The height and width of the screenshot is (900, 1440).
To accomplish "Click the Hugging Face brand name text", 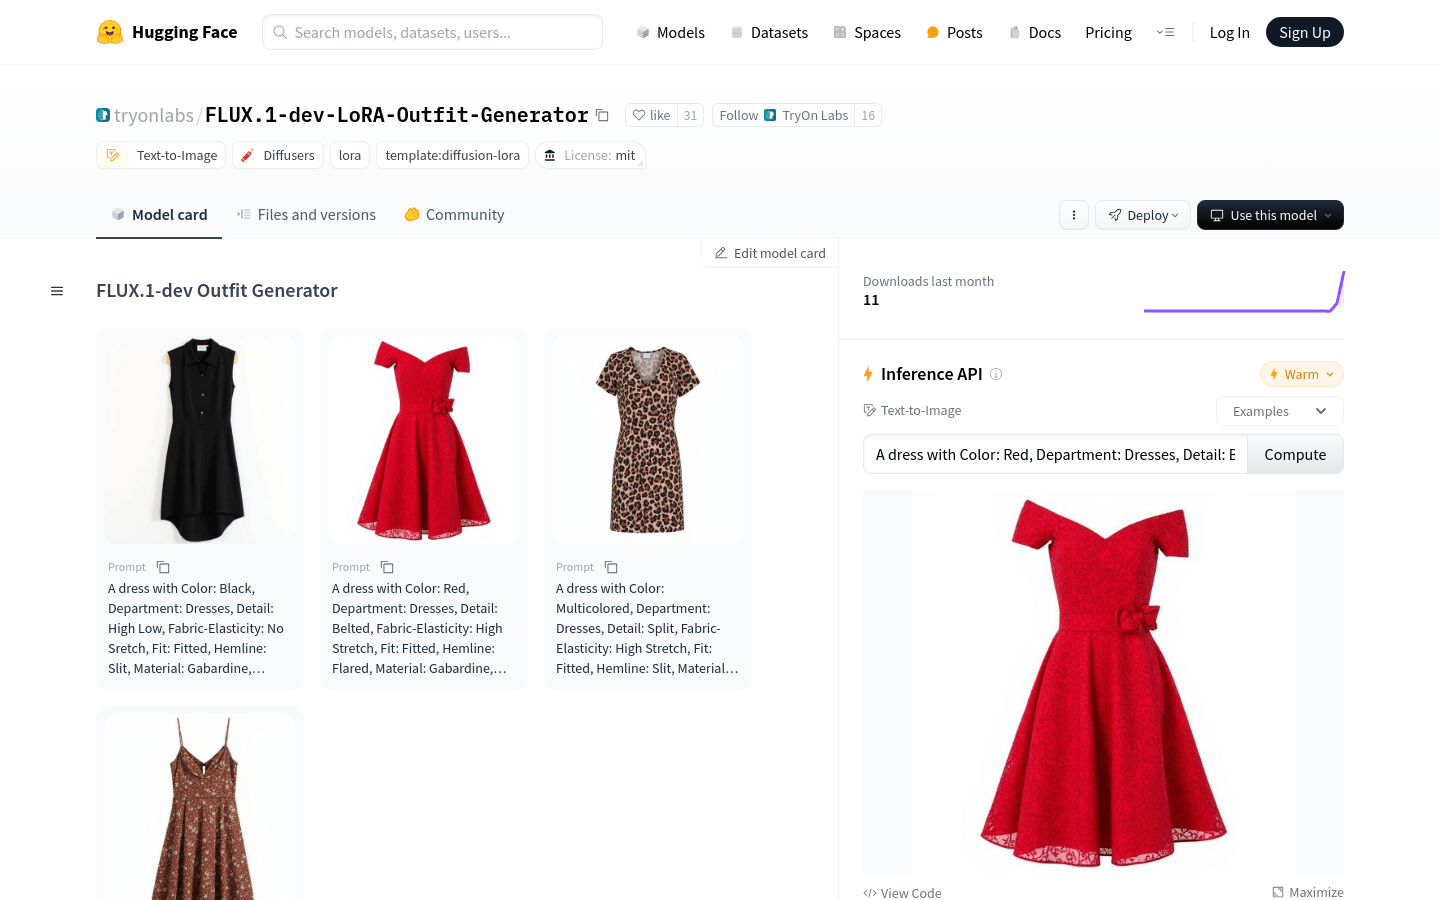I will click(x=185, y=32).
